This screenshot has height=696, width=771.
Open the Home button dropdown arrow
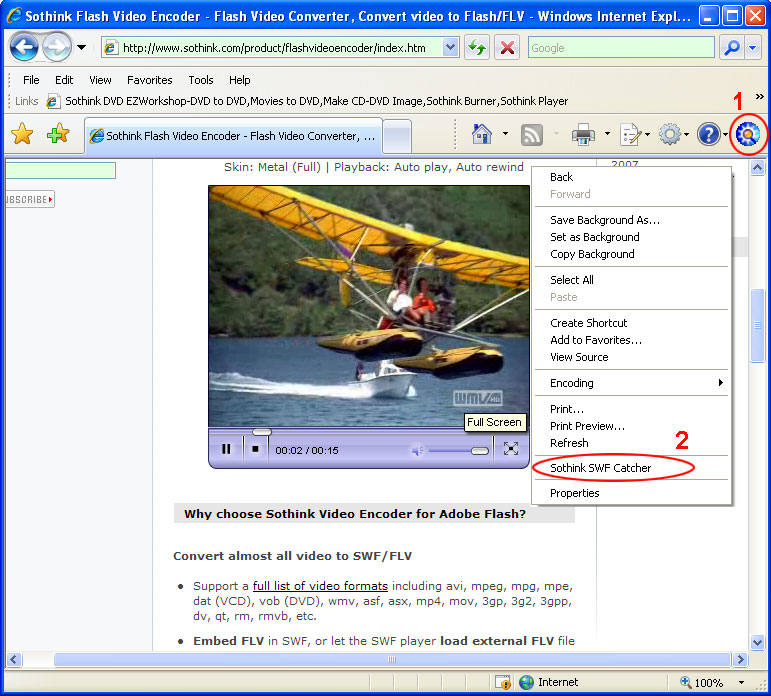tap(505, 134)
